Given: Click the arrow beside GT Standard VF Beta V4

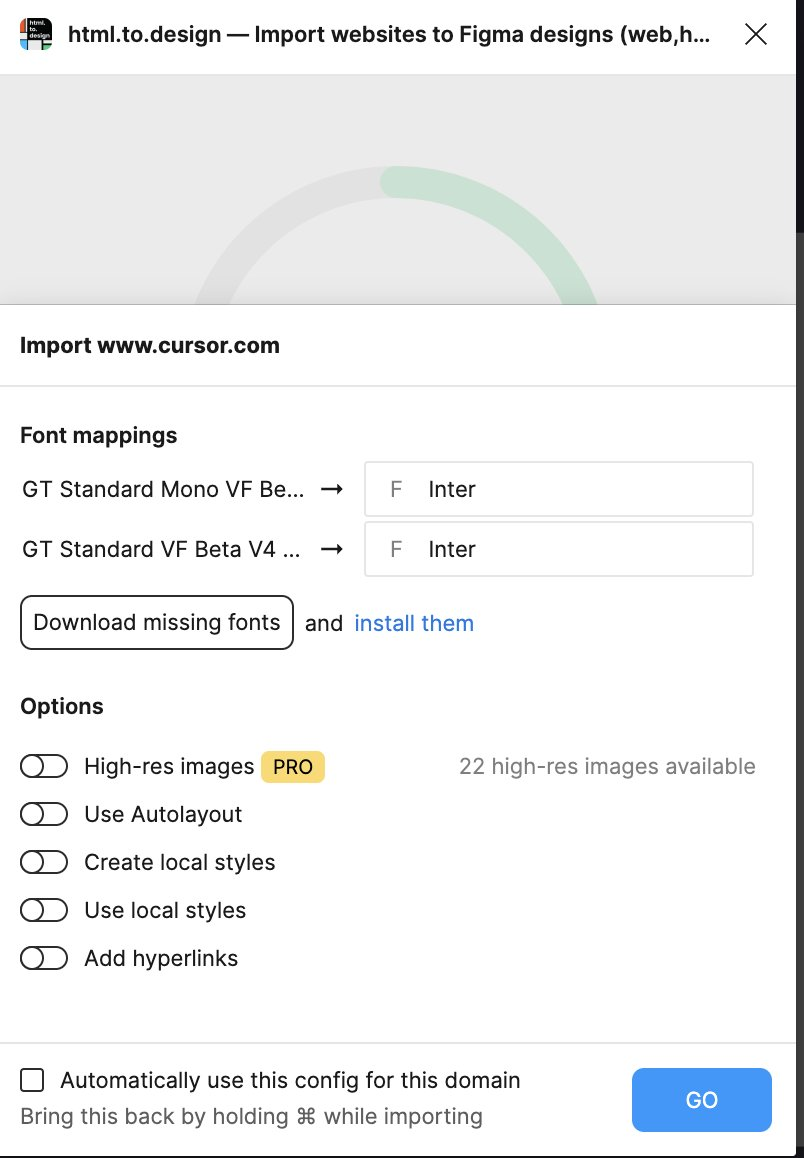Looking at the screenshot, I should (331, 549).
